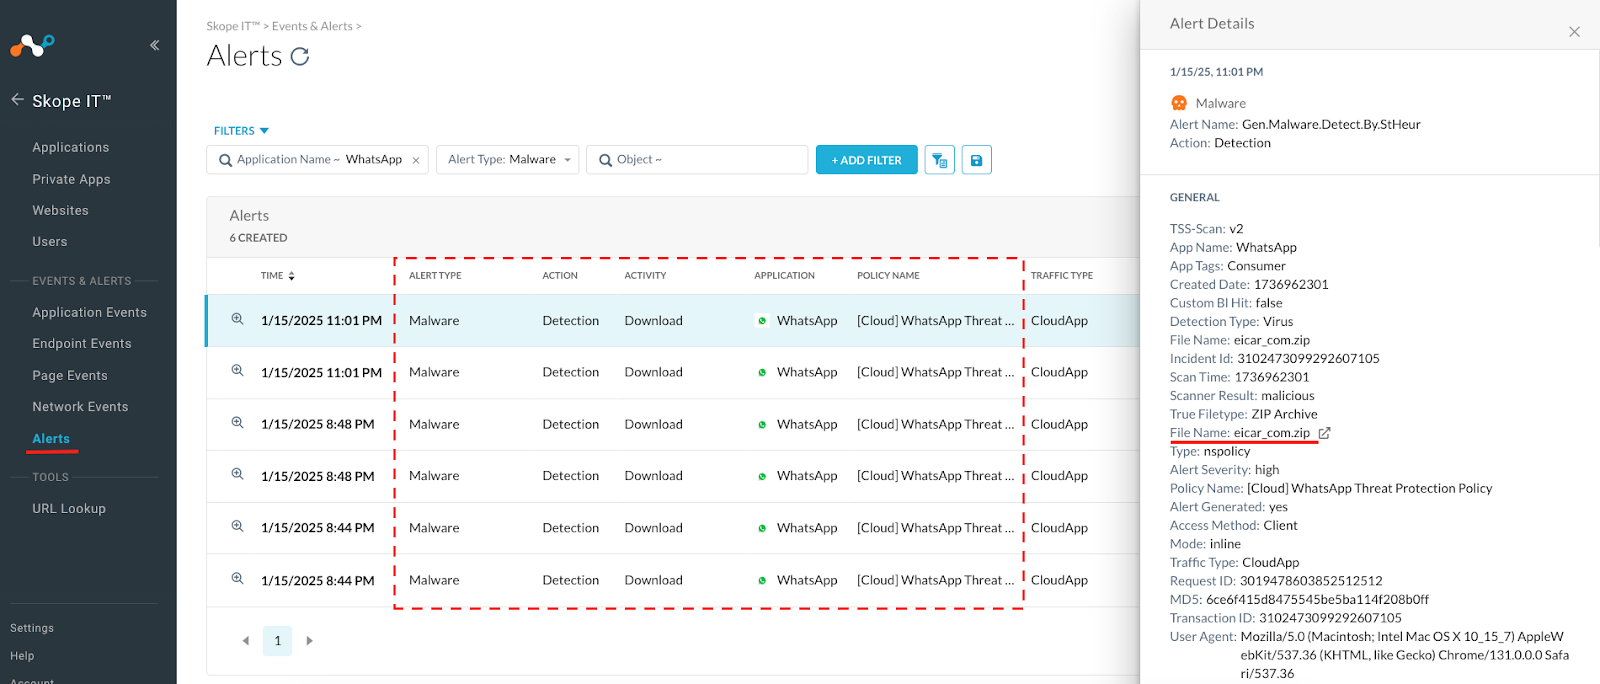1600x684 pixels.
Task: Click the ACTION column header
Action: pyautogui.click(x=560, y=276)
